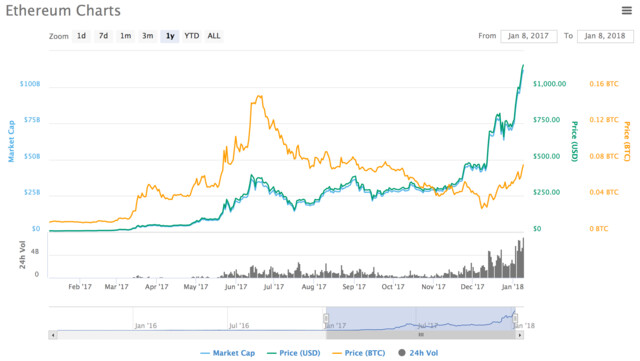
Task: Click the 0.16 BTC axis label
Action: pos(604,84)
